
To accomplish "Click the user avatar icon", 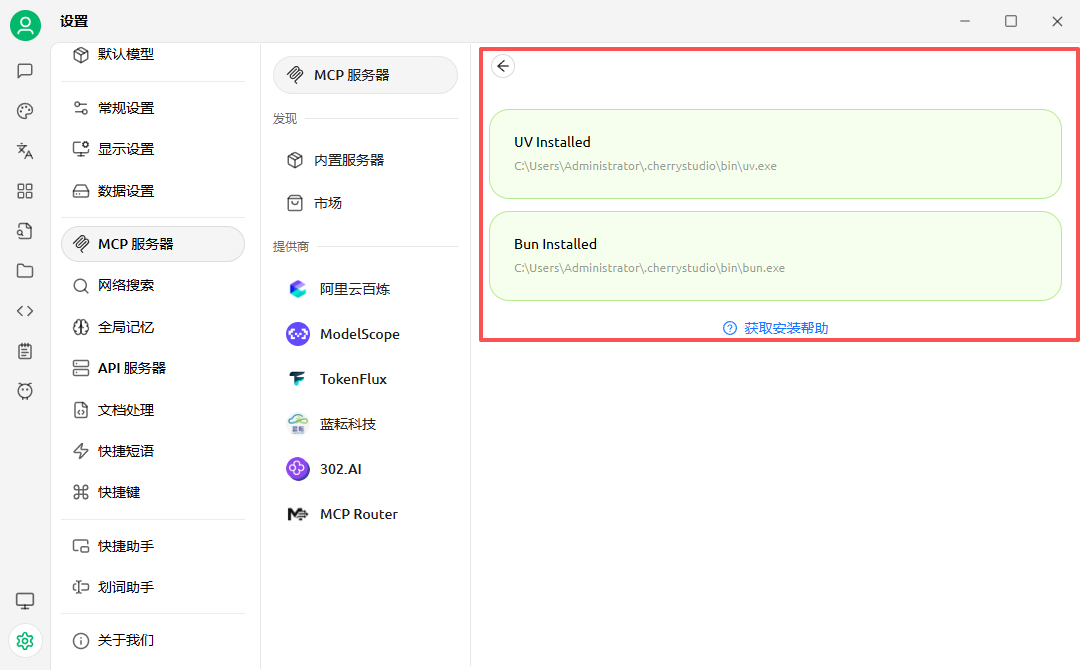I will pyautogui.click(x=25, y=26).
